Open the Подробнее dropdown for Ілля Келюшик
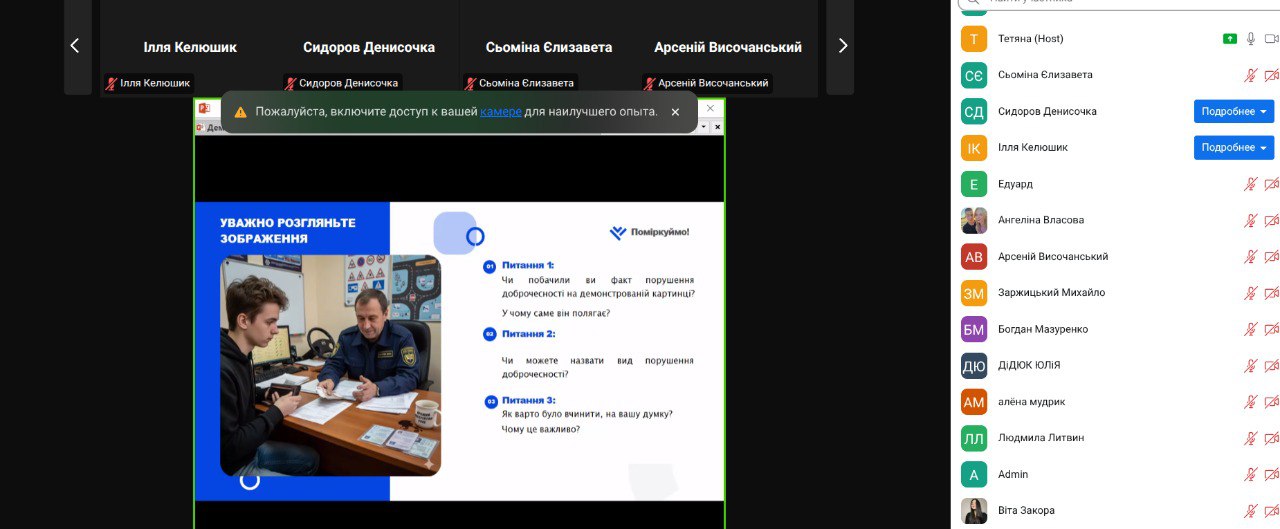1280x529 pixels. pyautogui.click(x=1234, y=148)
